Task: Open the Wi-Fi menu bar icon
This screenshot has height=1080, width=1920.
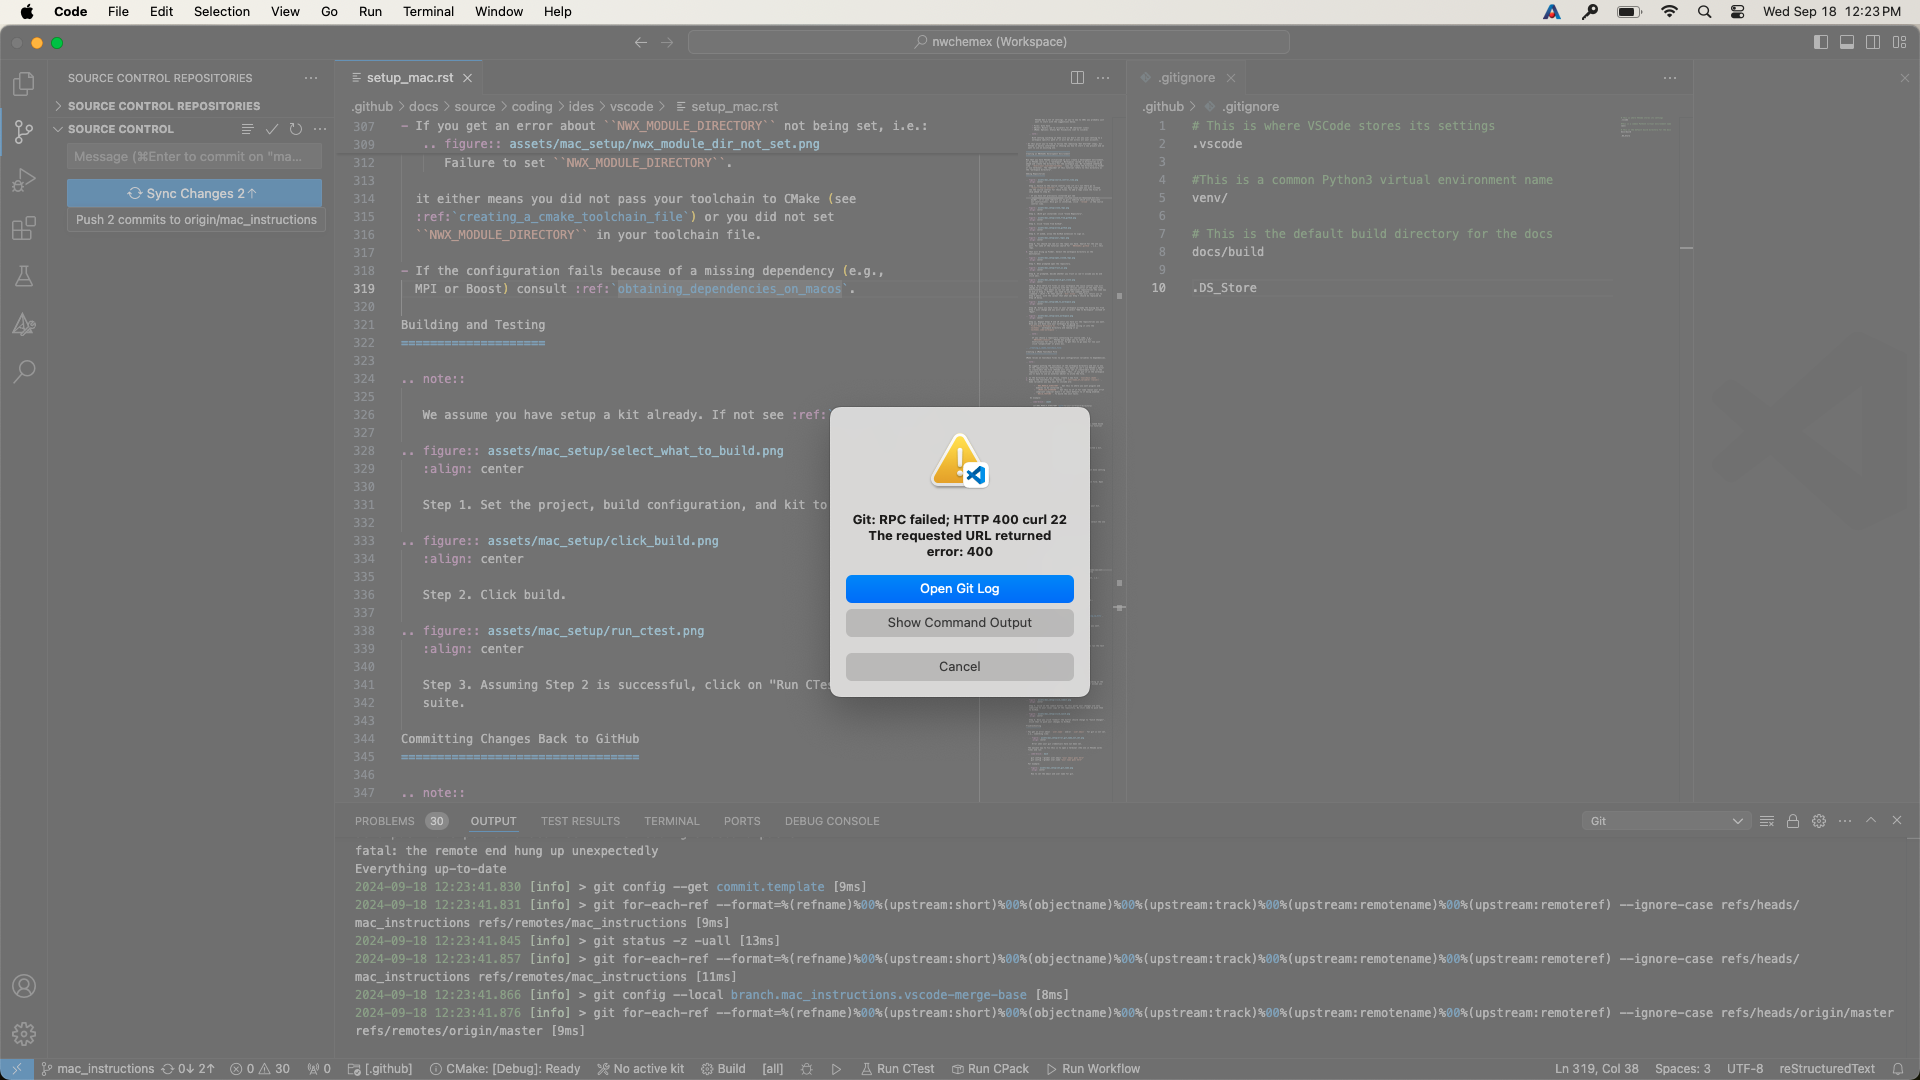Action: coord(1669,12)
